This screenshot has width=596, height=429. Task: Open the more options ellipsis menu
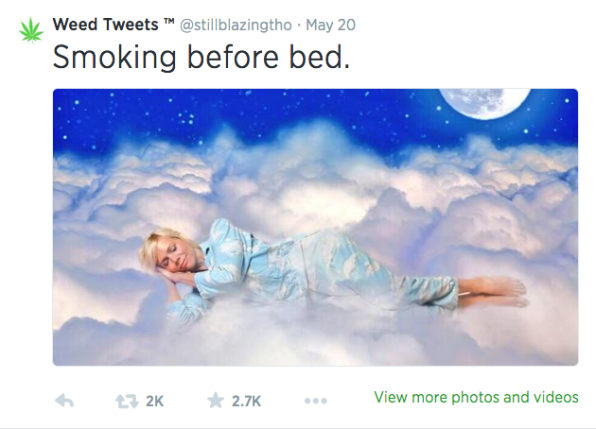pyautogui.click(x=315, y=401)
